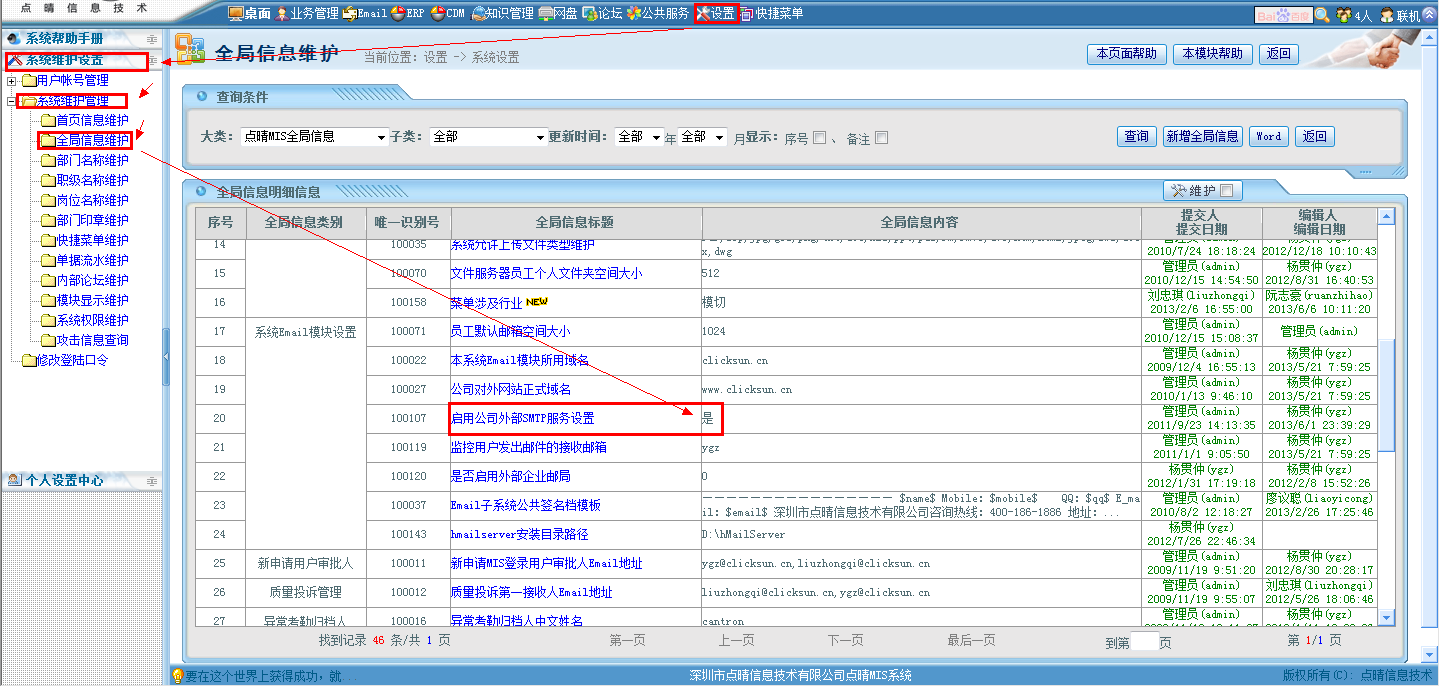The width and height of the screenshot is (1440, 687).
Task: Click the table's vertical scrollbar down arrow
Action: click(x=1385, y=619)
